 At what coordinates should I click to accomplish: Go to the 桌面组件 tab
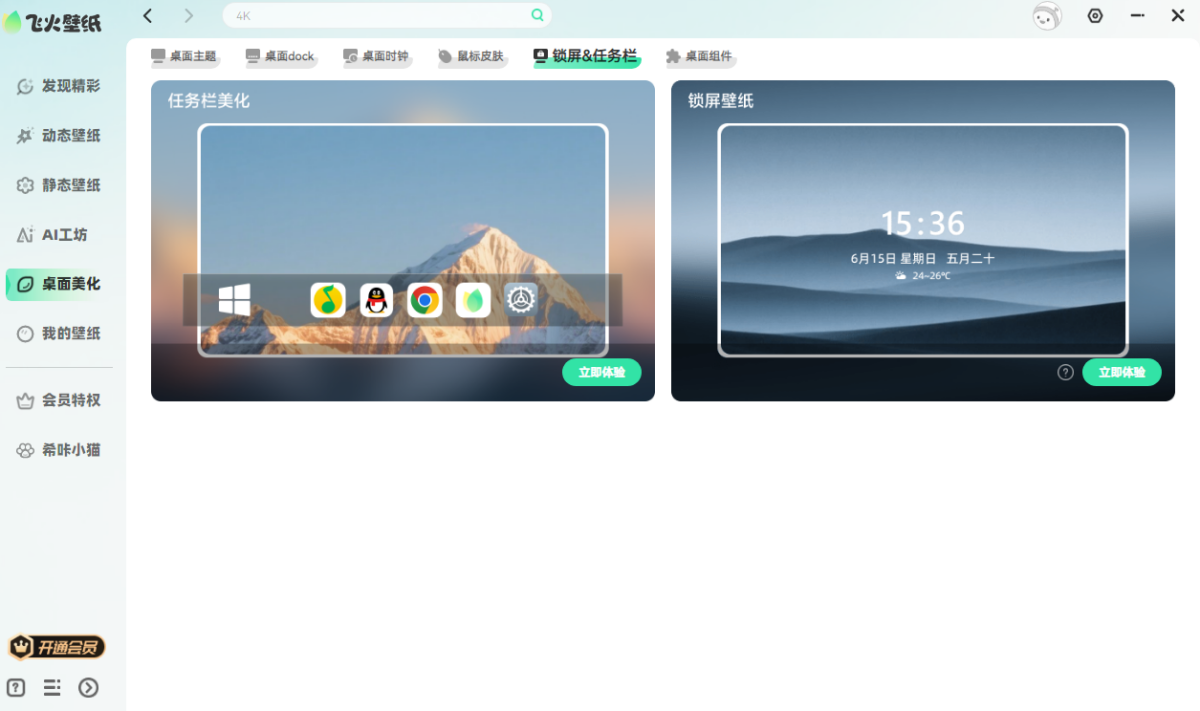[699, 56]
